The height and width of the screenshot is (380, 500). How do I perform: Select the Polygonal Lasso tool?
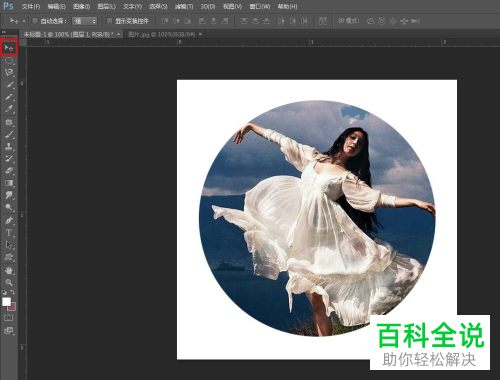[x=9, y=72]
